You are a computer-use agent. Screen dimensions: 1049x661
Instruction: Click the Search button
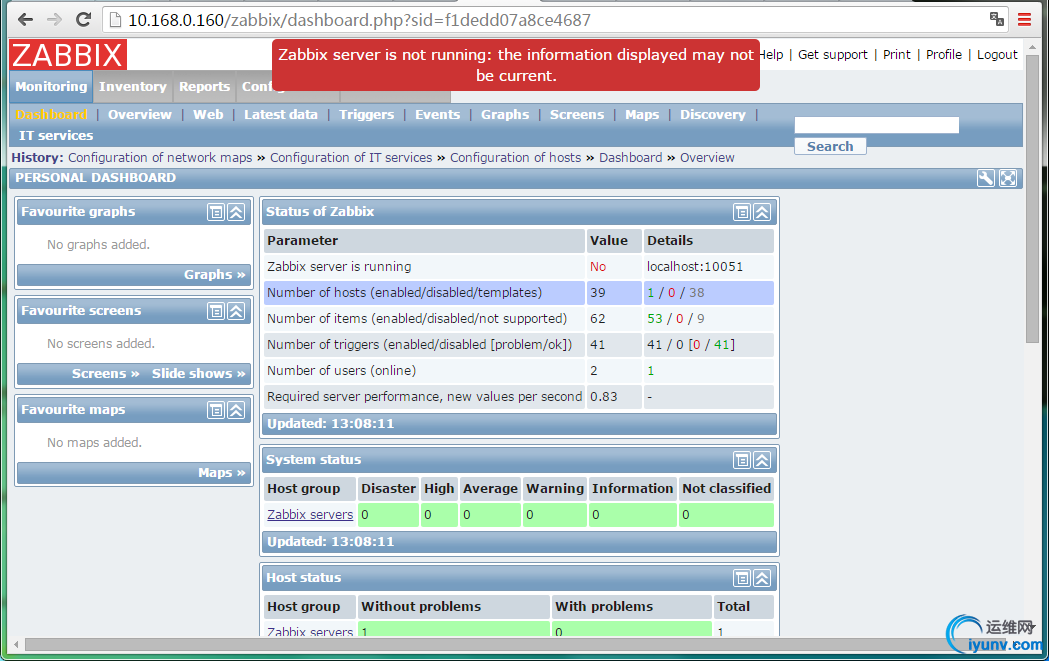[x=830, y=147]
